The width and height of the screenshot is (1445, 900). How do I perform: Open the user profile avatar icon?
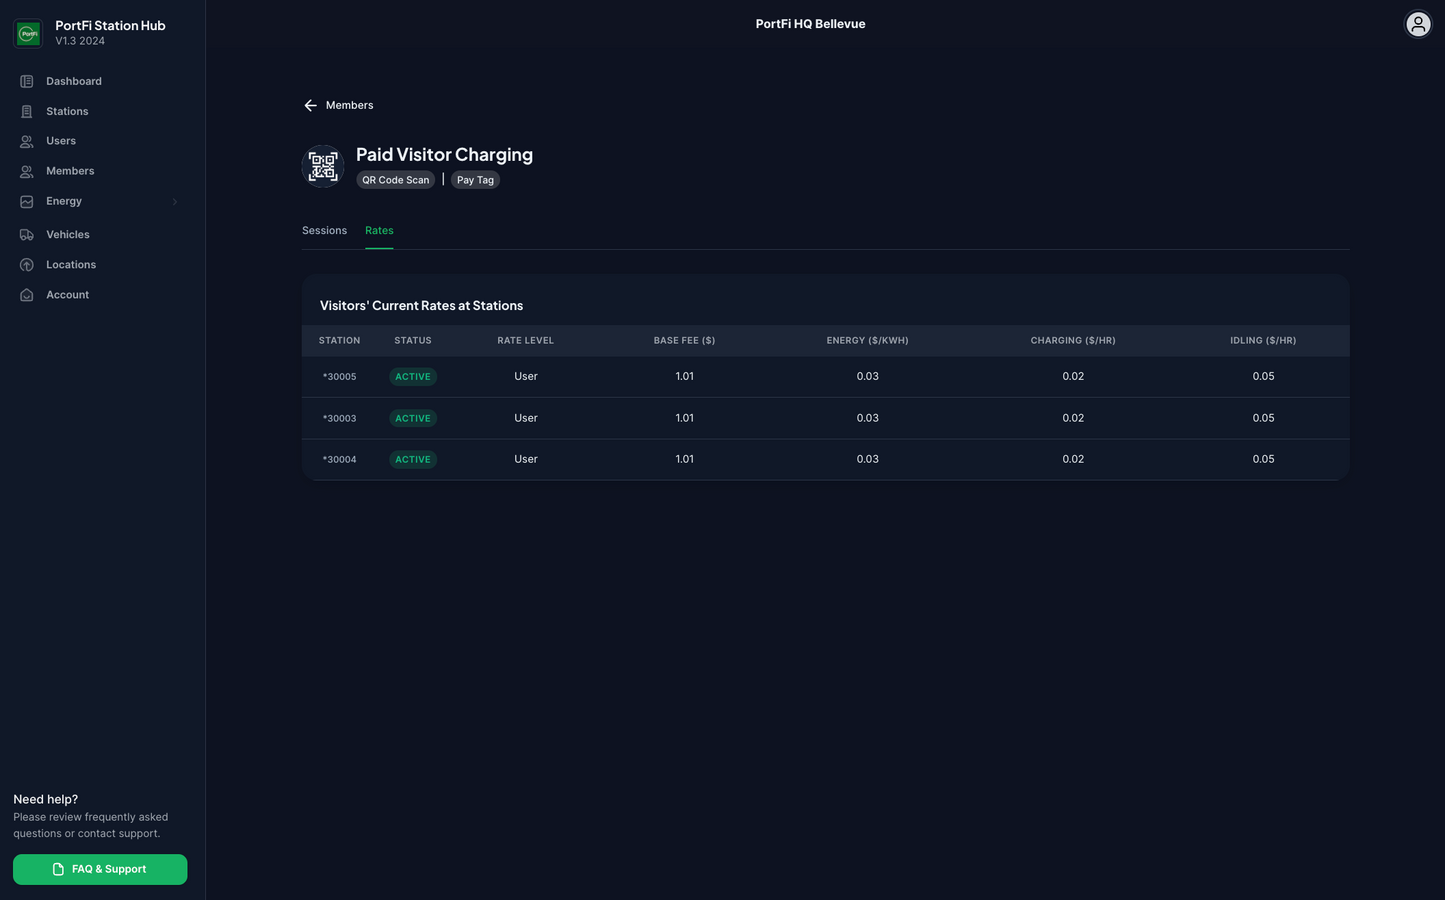(1417, 24)
